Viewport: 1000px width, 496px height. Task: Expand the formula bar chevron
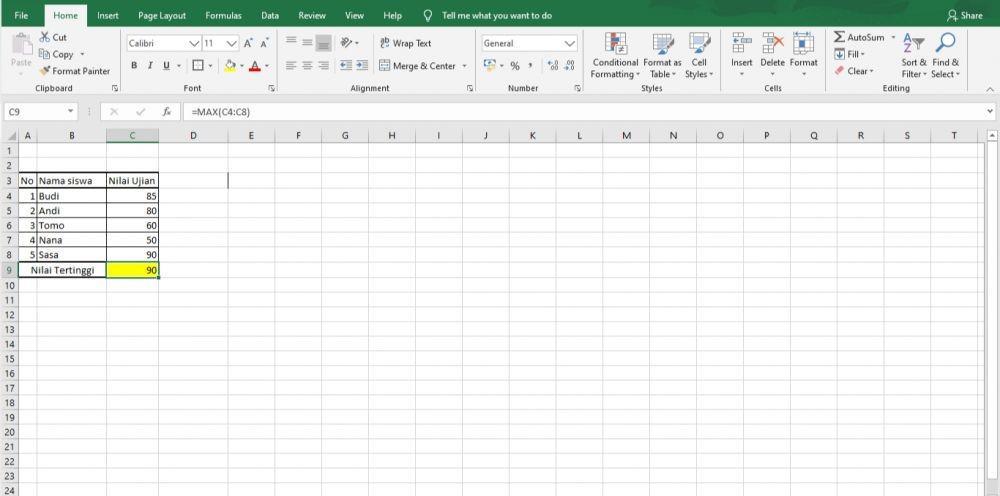pos(990,112)
